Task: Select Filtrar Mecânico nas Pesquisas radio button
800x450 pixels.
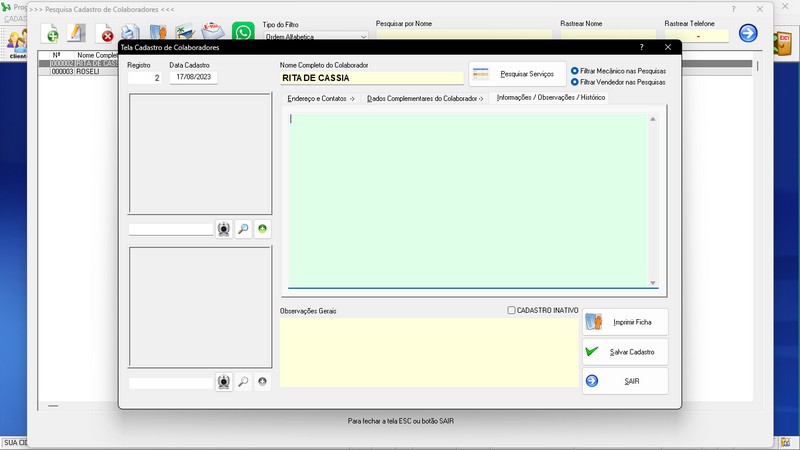Action: click(x=575, y=71)
